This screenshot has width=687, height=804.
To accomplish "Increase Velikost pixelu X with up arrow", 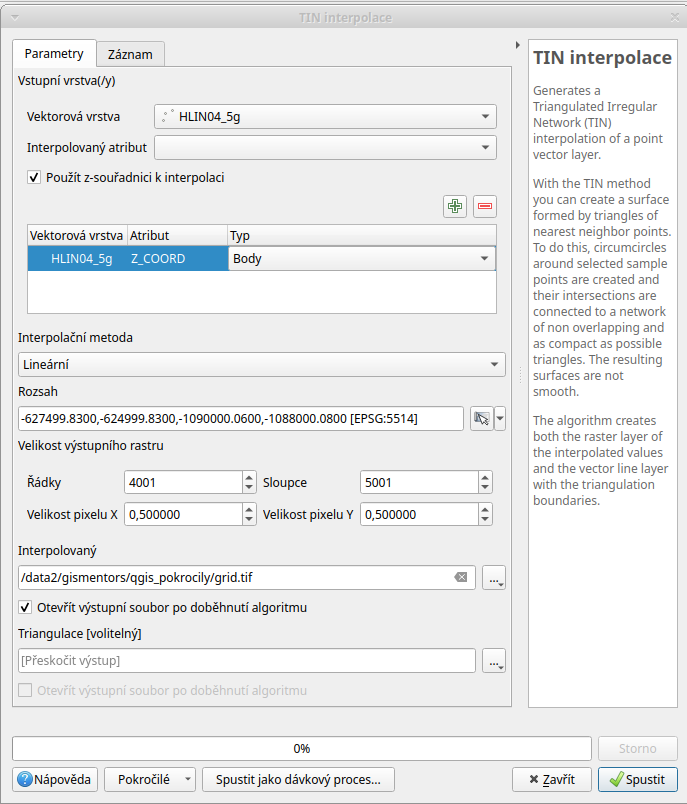I will [249, 509].
